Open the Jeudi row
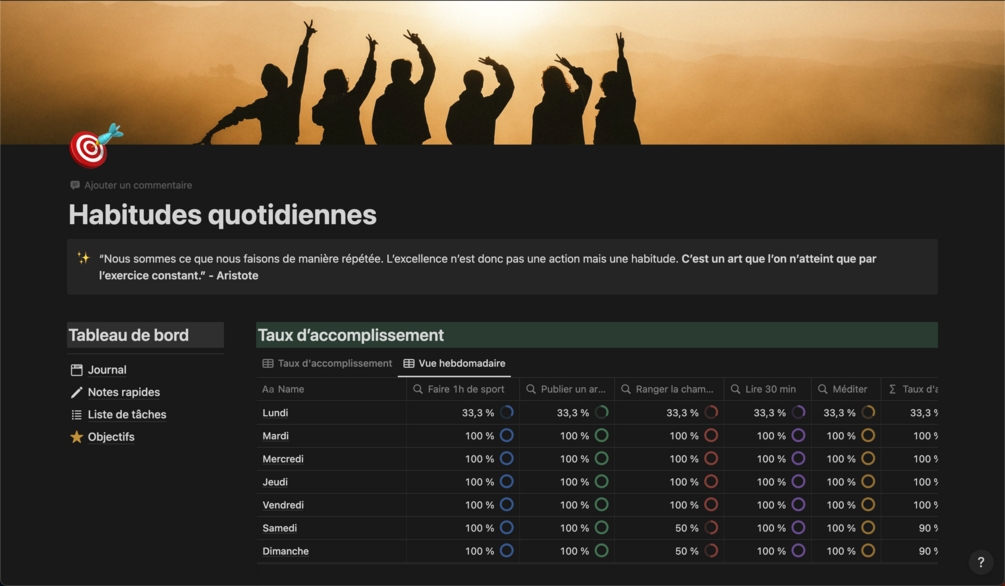The width and height of the screenshot is (1005, 586). [275, 482]
